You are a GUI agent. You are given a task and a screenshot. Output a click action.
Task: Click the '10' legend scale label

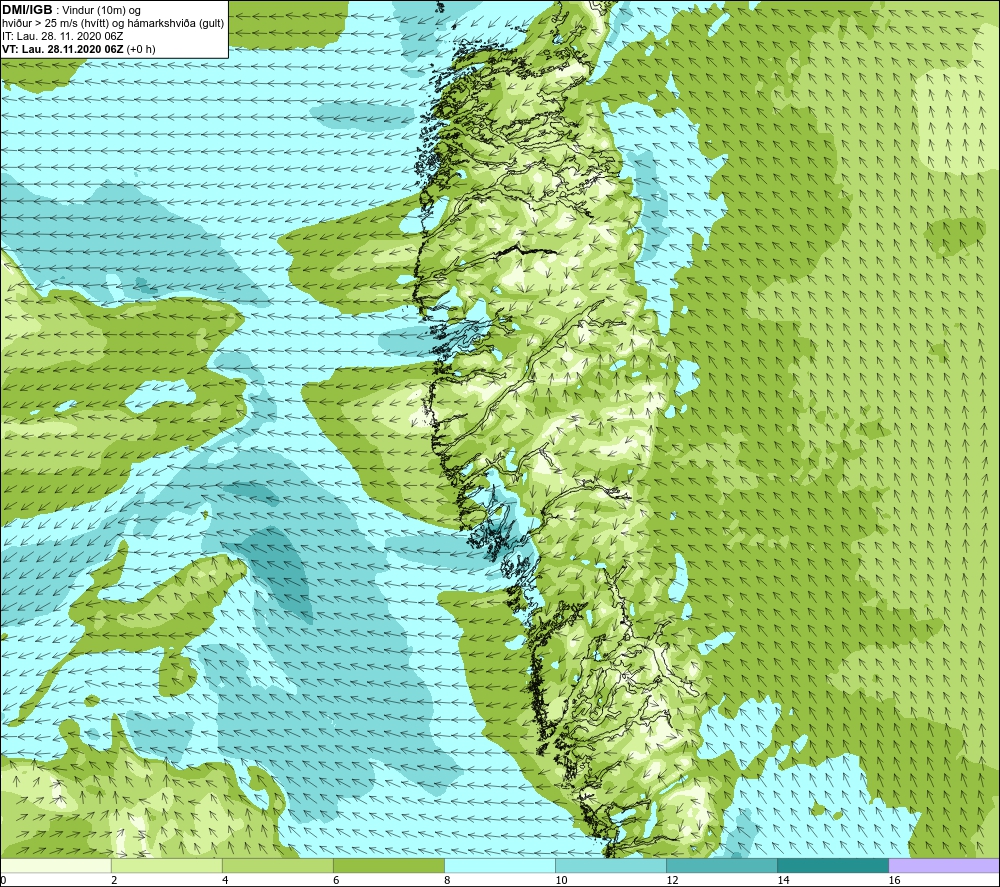[561, 880]
